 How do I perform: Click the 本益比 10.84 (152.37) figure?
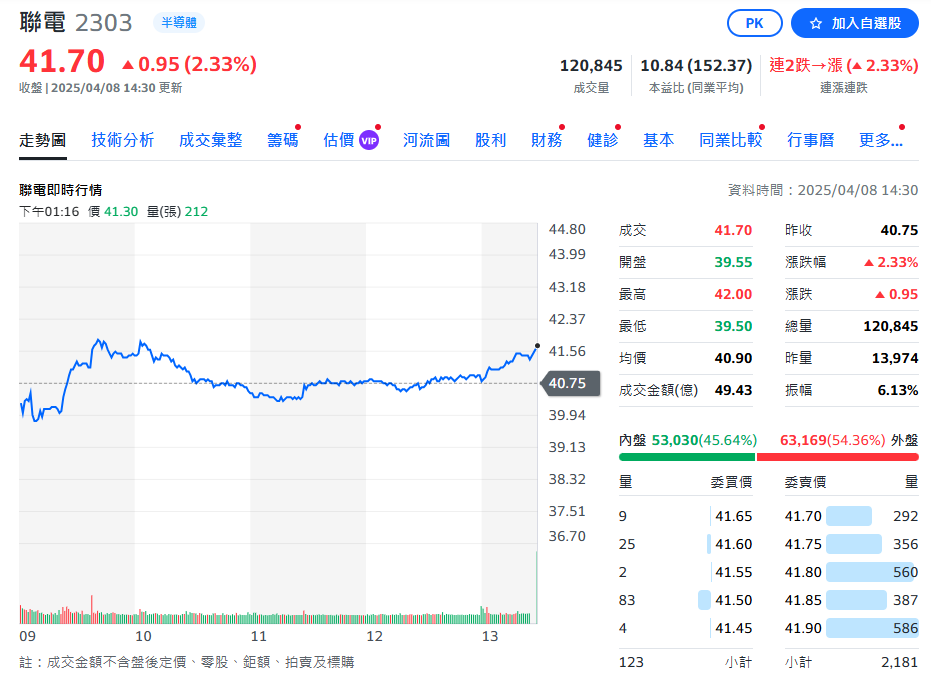click(696, 65)
